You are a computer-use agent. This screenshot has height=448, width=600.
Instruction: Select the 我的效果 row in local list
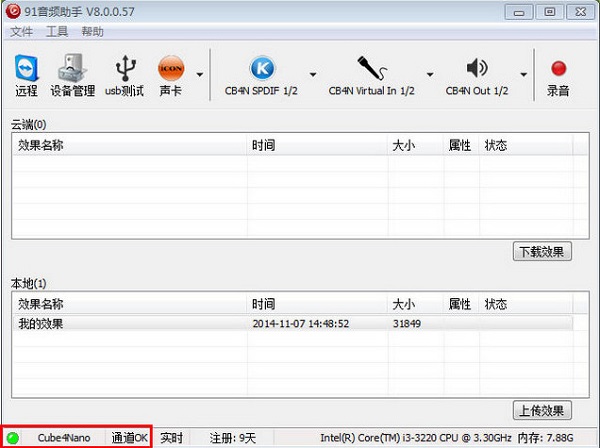tap(293, 324)
